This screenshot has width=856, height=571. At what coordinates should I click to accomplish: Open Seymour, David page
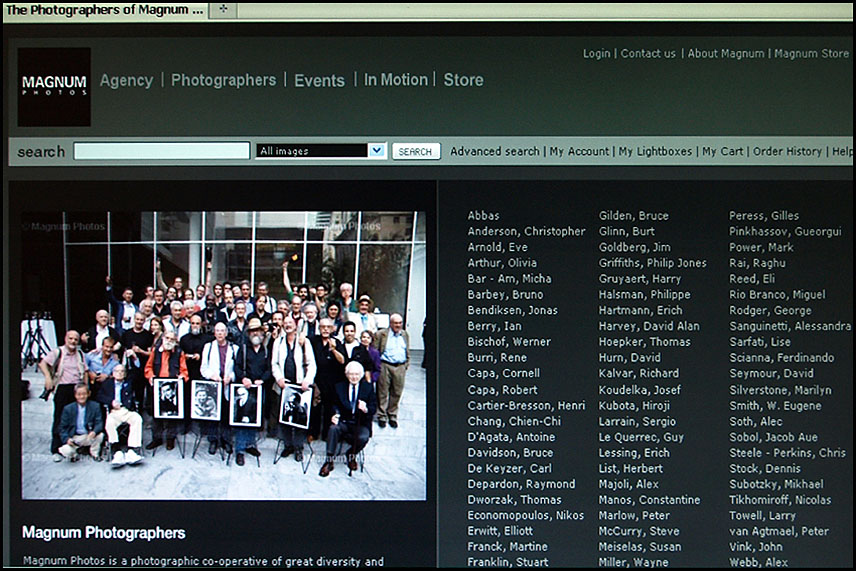click(771, 373)
